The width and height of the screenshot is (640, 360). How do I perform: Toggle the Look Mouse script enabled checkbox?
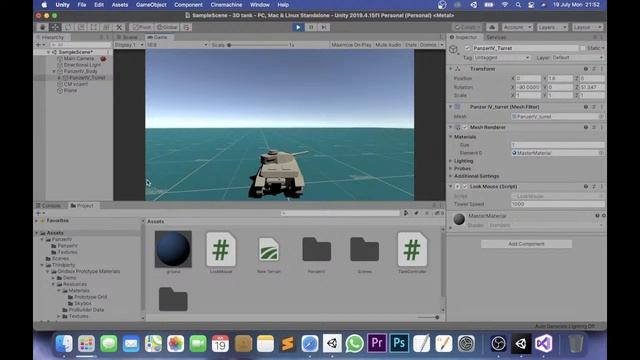[465, 187]
